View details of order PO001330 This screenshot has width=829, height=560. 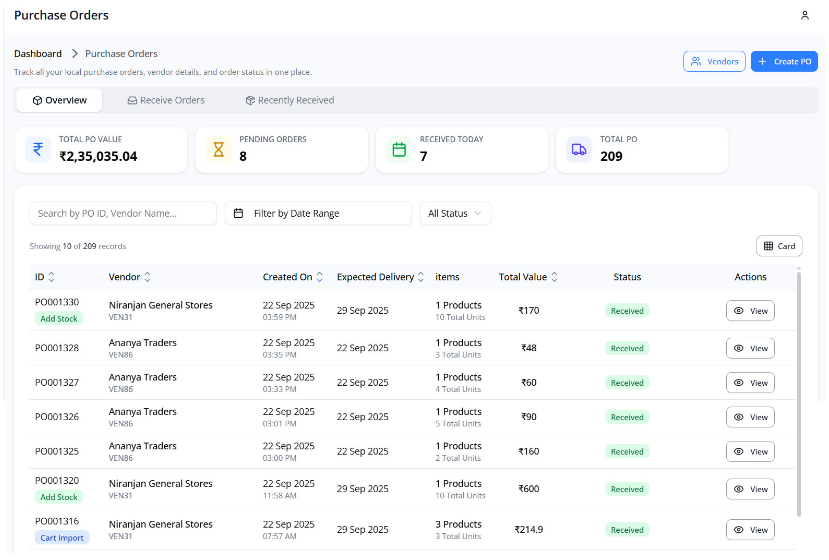750,311
